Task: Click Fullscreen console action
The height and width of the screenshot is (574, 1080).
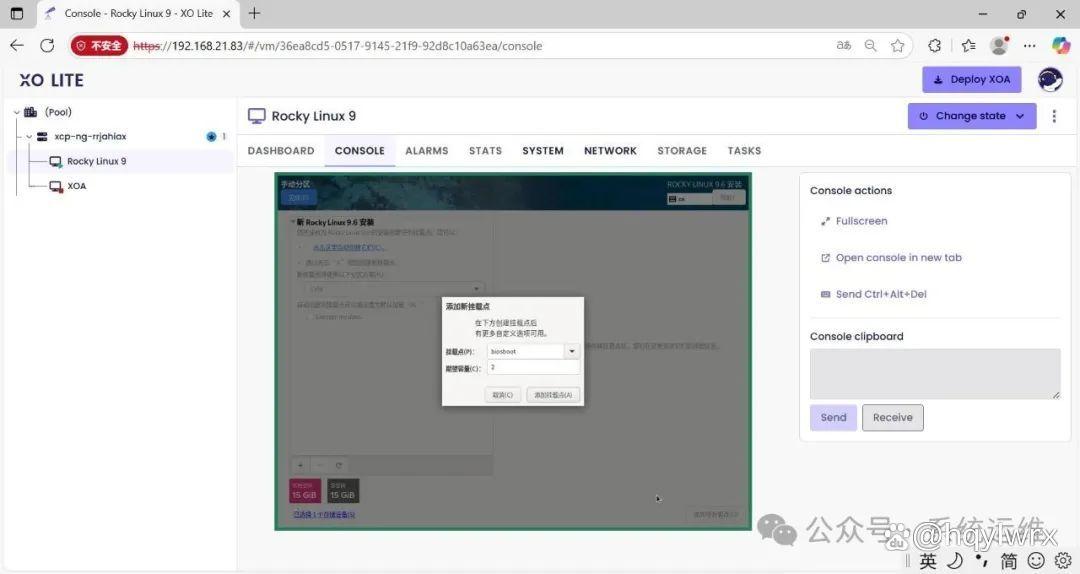Action: coord(854,221)
